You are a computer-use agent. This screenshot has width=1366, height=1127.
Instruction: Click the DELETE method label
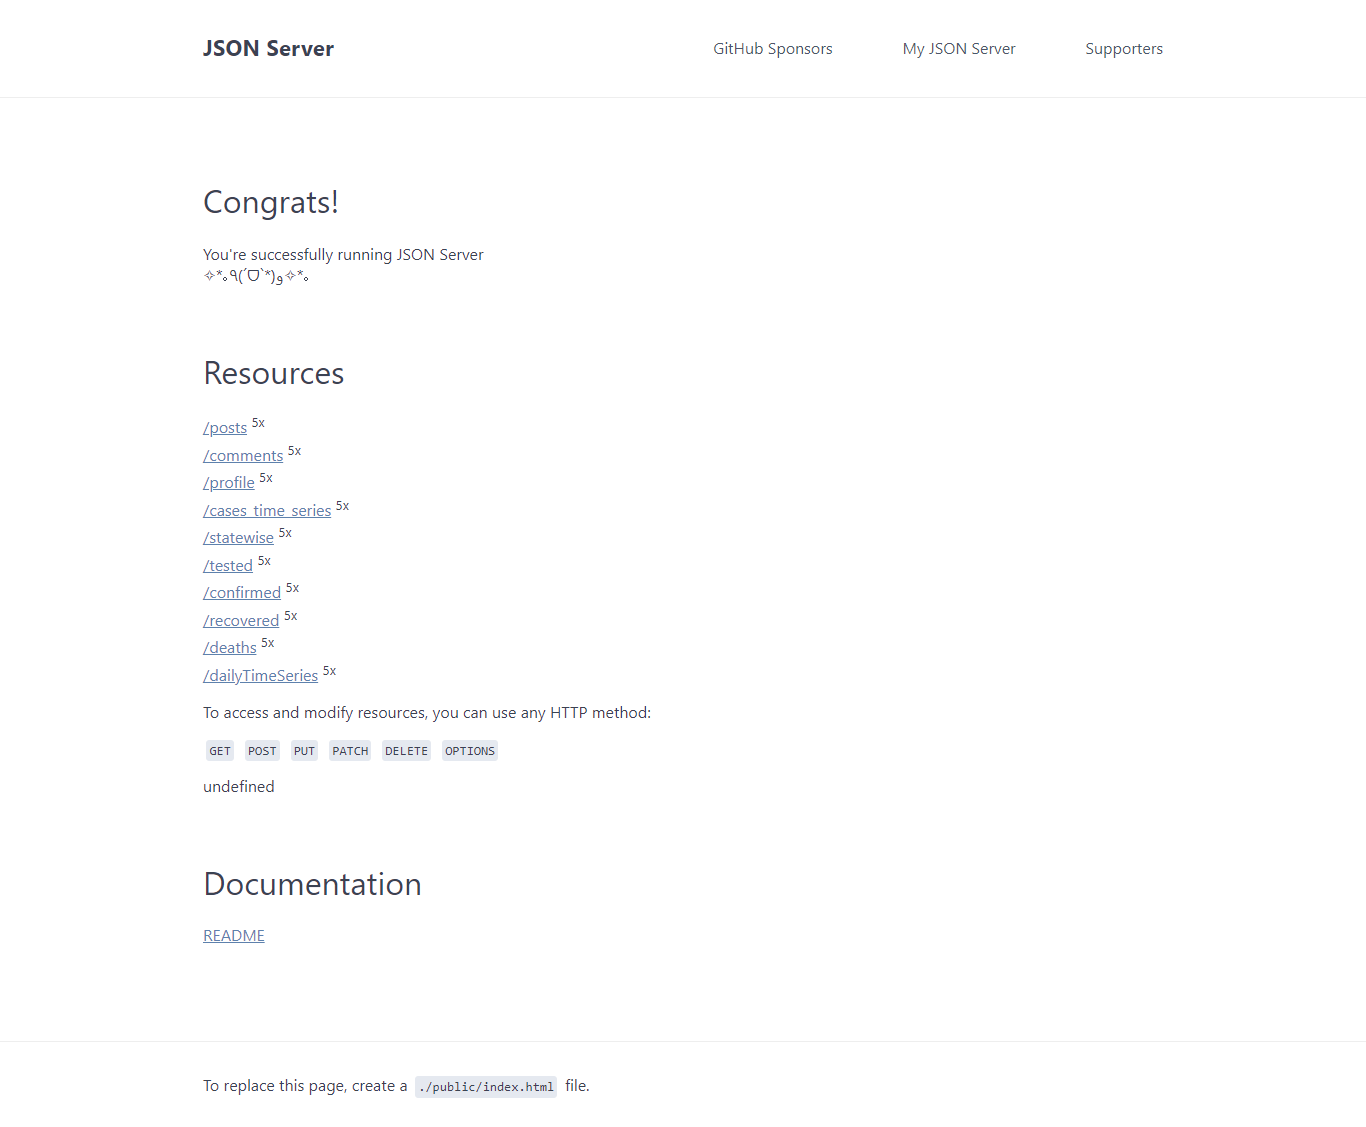(x=406, y=751)
